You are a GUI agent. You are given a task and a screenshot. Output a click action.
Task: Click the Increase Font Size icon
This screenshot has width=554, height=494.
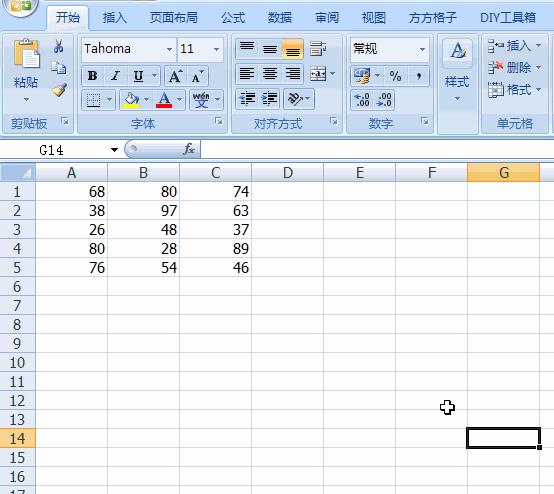[176, 76]
